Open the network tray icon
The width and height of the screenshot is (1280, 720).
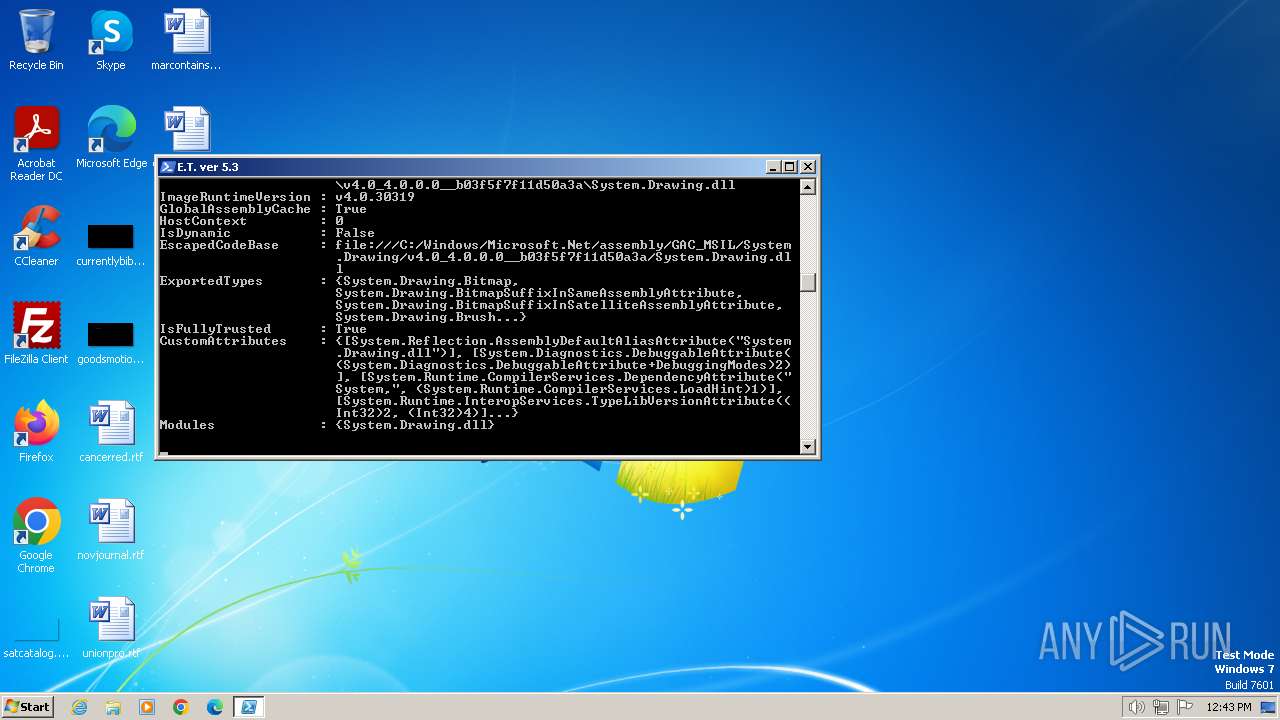(1161, 707)
